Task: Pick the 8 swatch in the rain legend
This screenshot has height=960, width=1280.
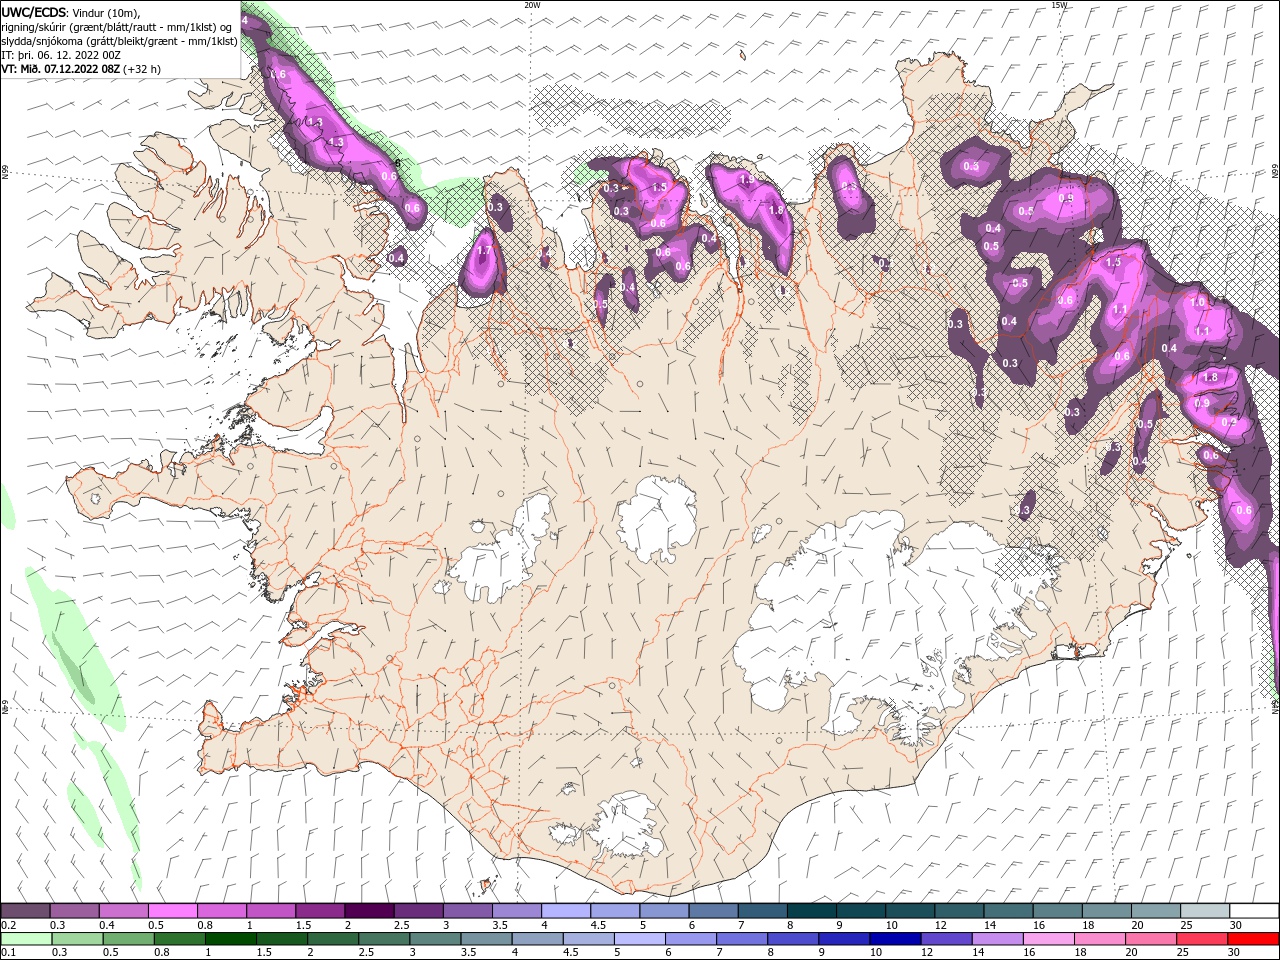Action: 792,938
